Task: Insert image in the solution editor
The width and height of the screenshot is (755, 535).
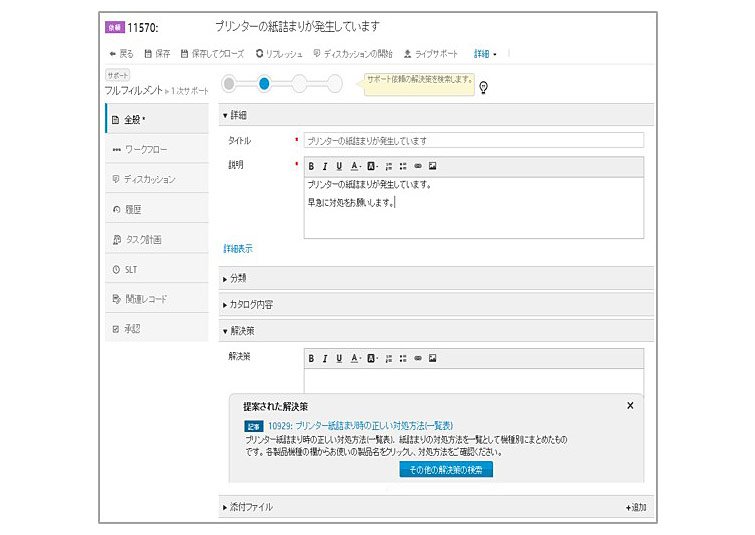Action: pyautogui.click(x=432, y=358)
